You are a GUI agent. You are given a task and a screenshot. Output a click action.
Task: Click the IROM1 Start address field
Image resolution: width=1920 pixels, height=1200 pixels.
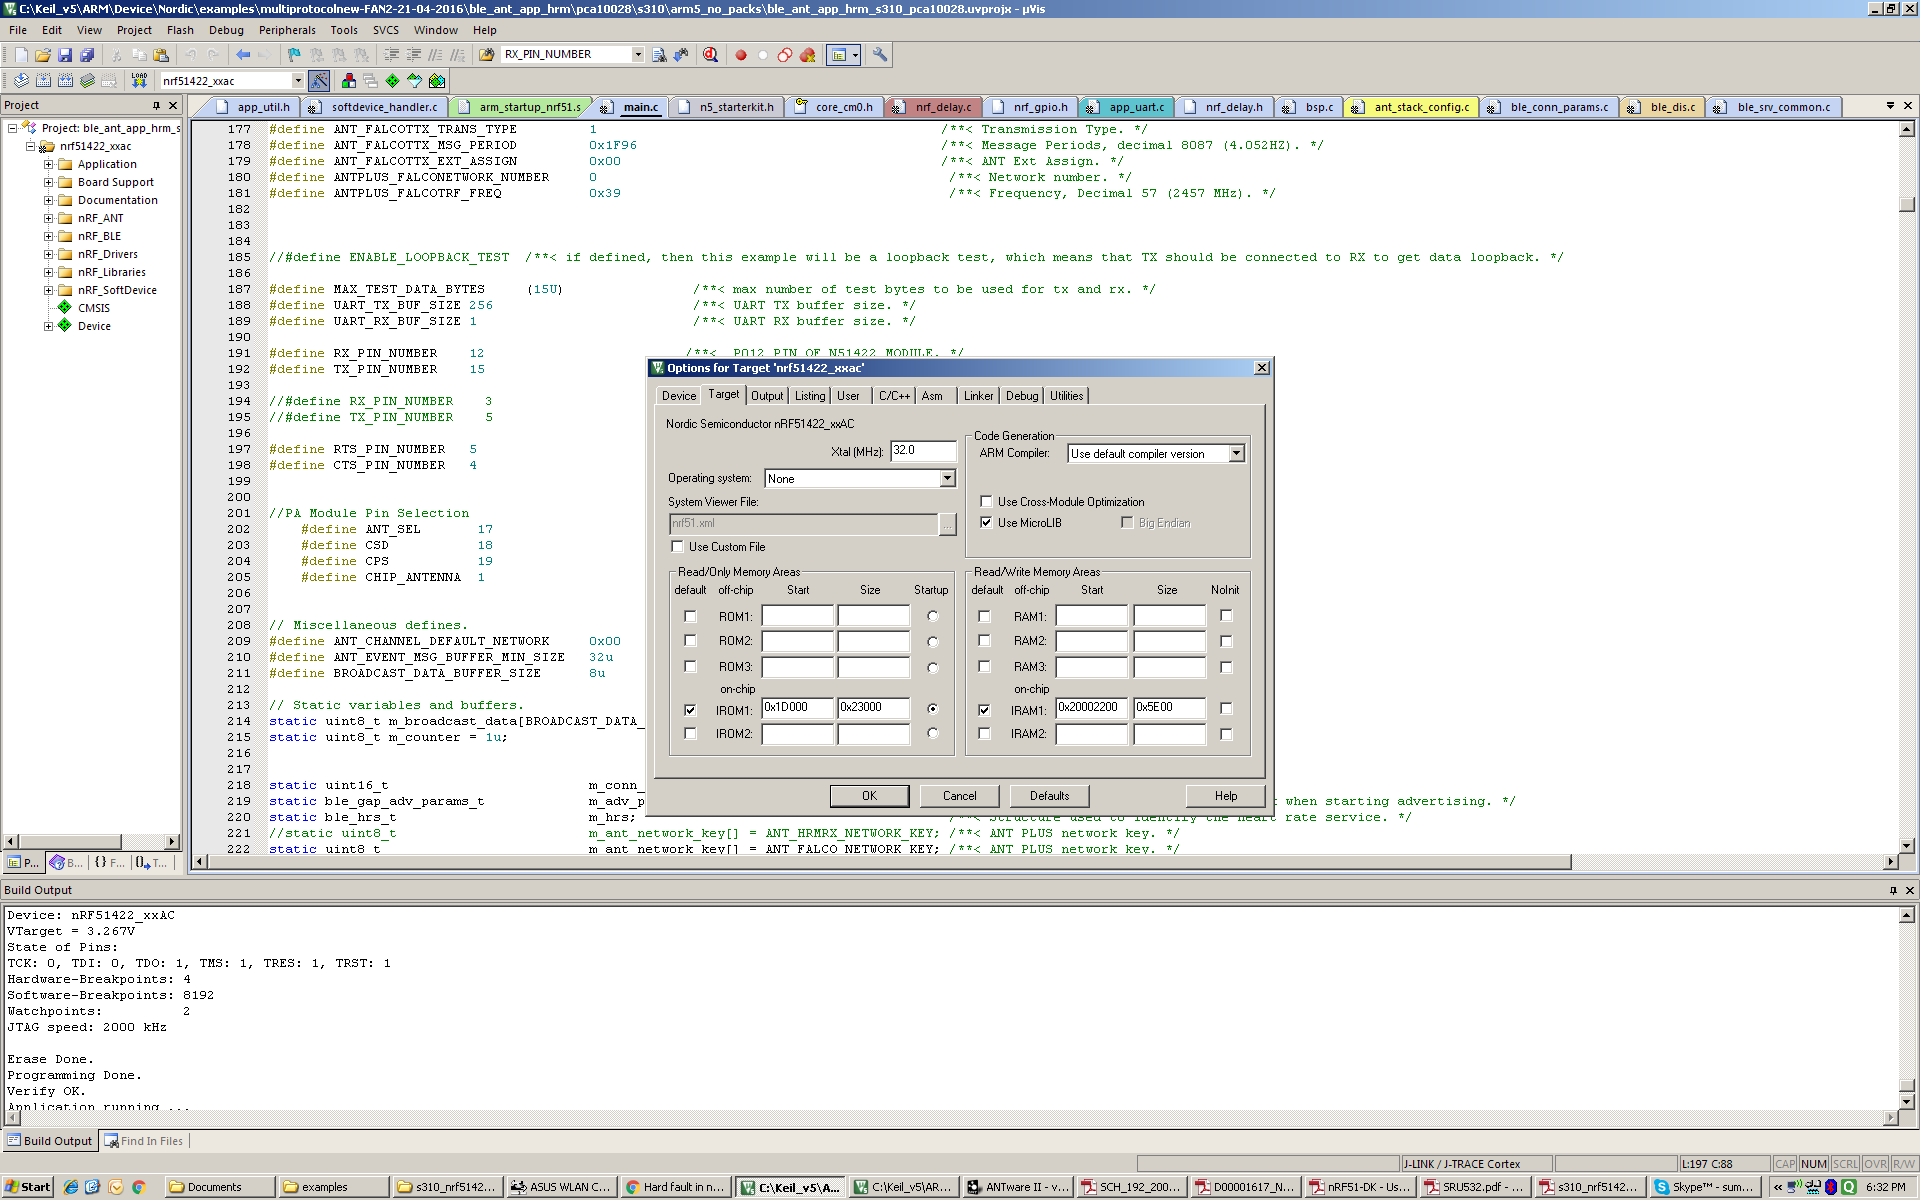pos(797,708)
